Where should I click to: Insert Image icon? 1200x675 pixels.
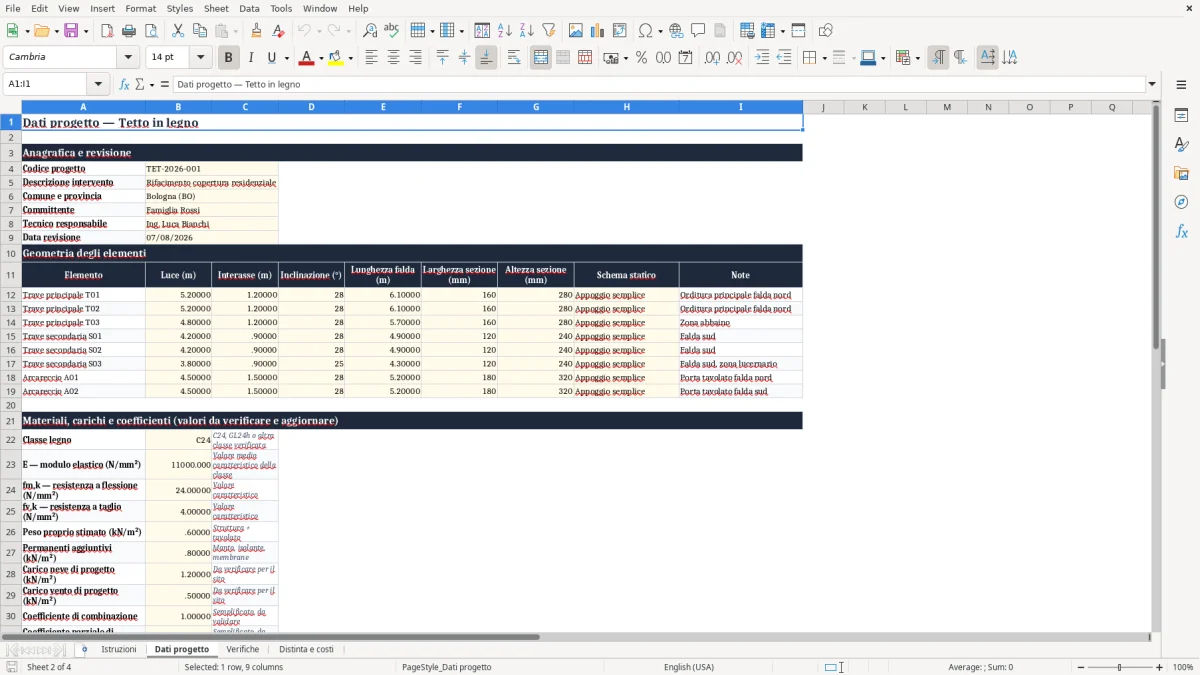point(576,31)
